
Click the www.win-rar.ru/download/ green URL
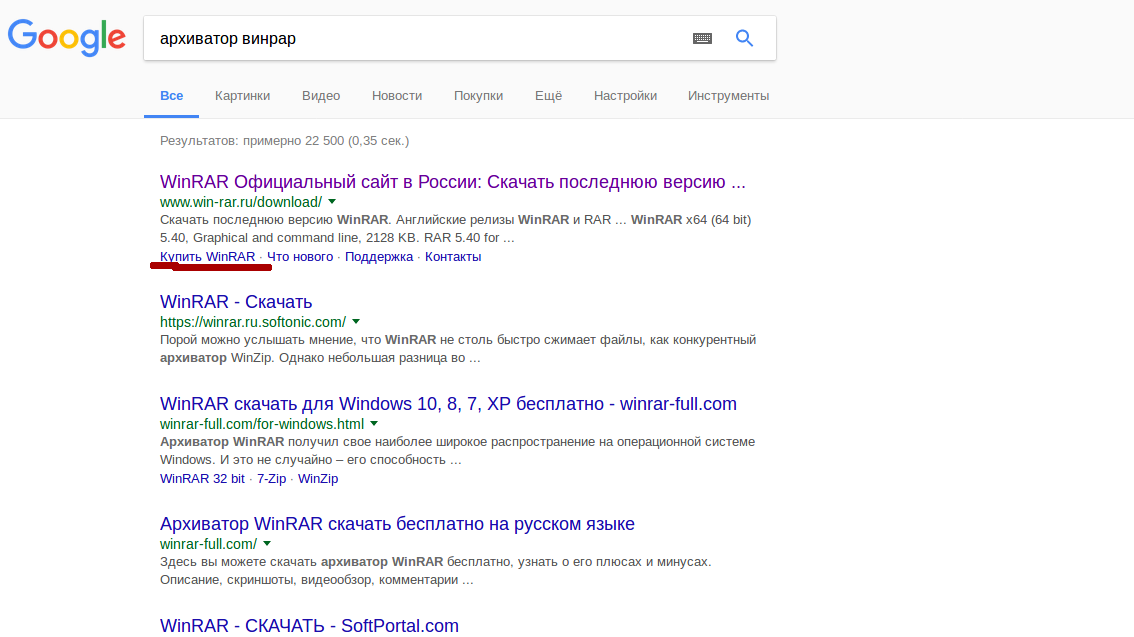coord(241,202)
